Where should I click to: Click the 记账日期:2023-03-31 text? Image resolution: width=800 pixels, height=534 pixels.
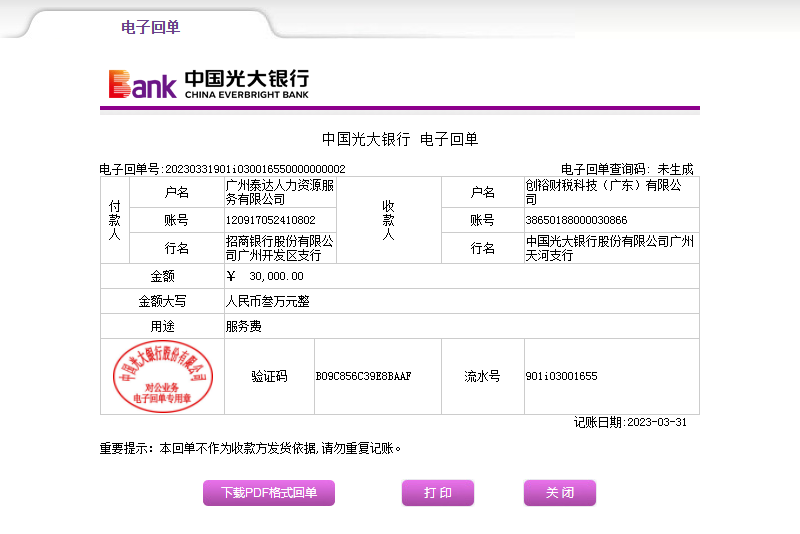[630, 422]
